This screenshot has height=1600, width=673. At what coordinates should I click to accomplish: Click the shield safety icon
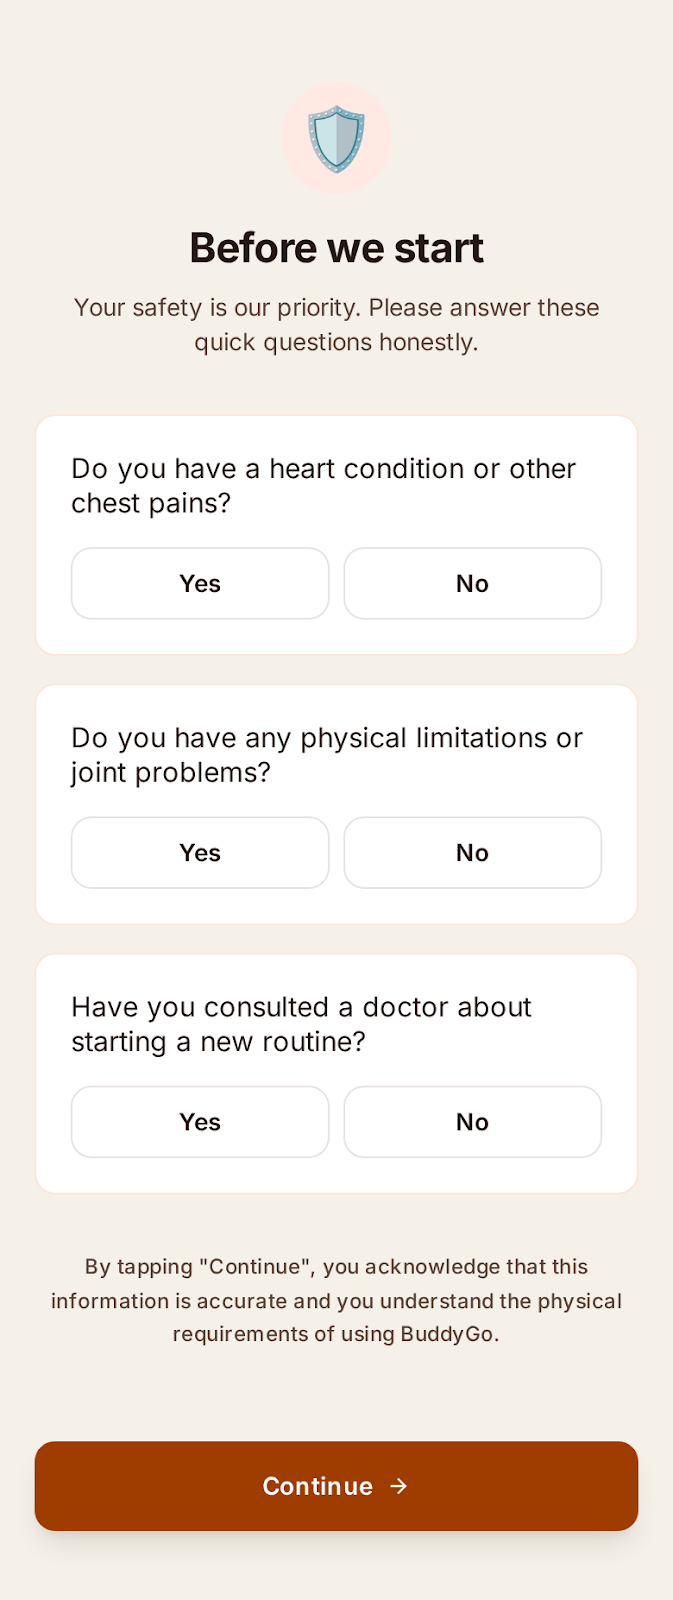click(336, 139)
